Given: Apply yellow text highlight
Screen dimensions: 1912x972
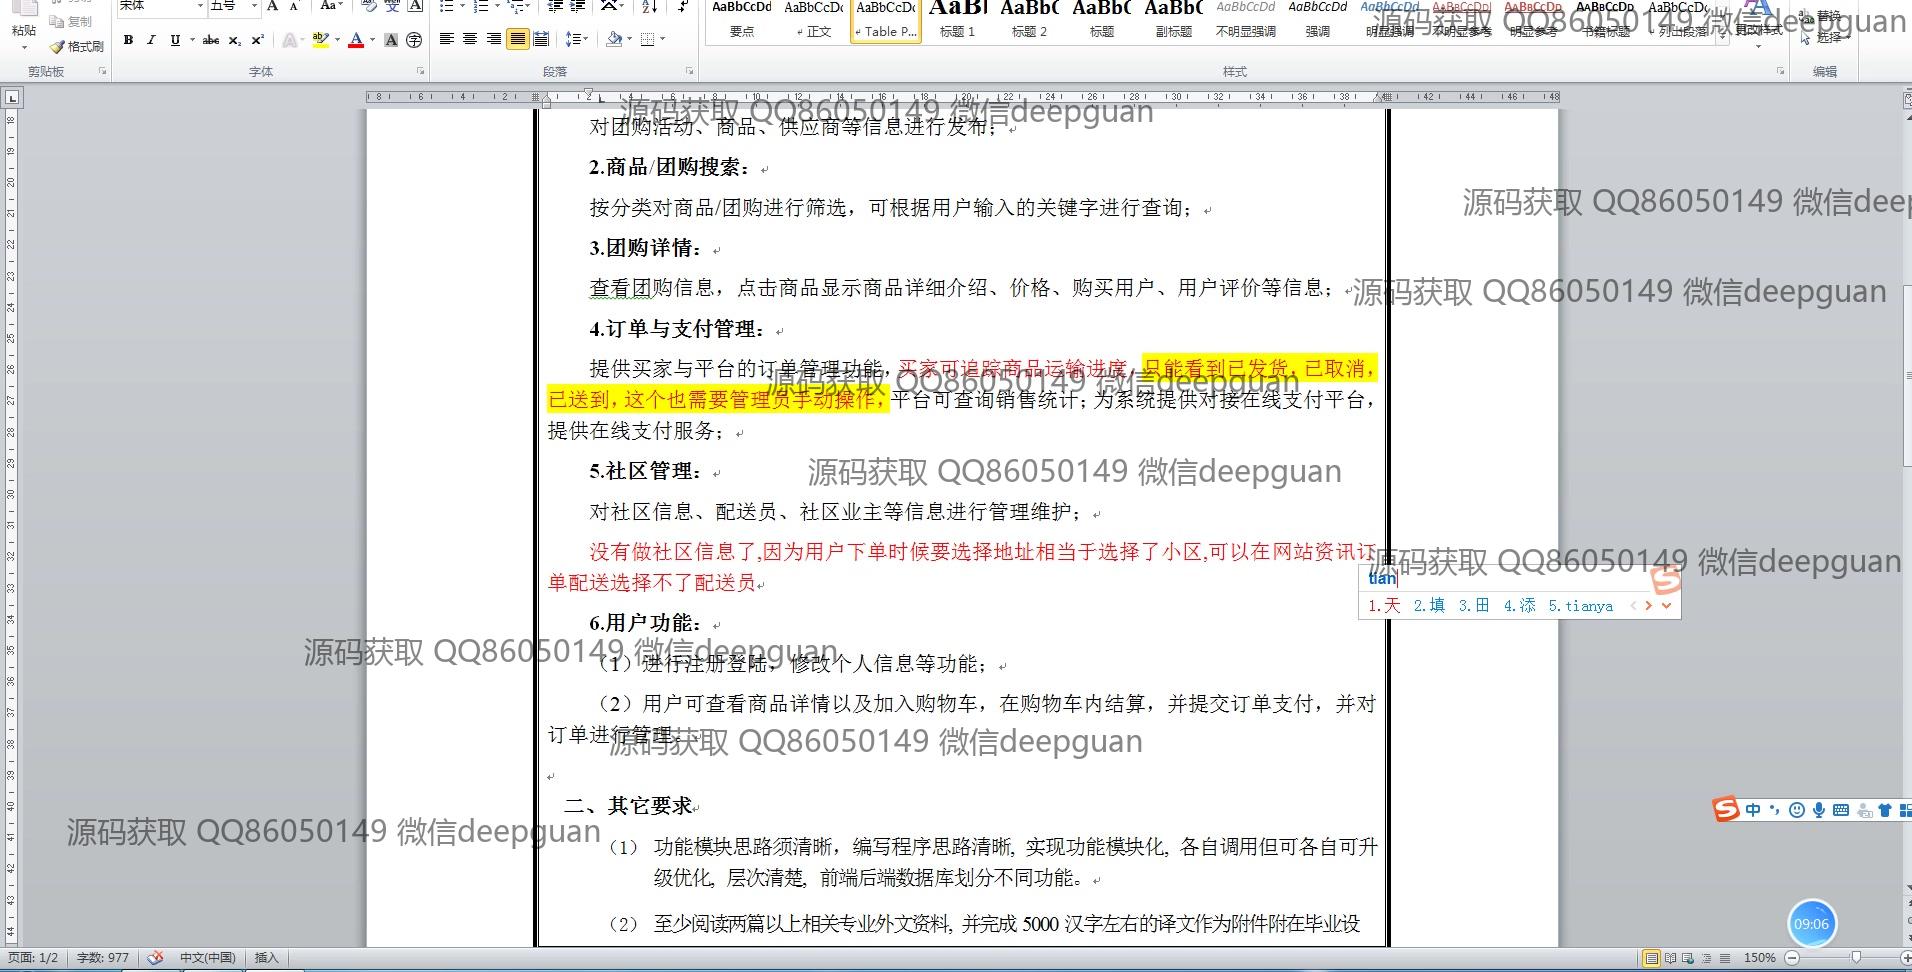Looking at the screenshot, I should pos(320,40).
